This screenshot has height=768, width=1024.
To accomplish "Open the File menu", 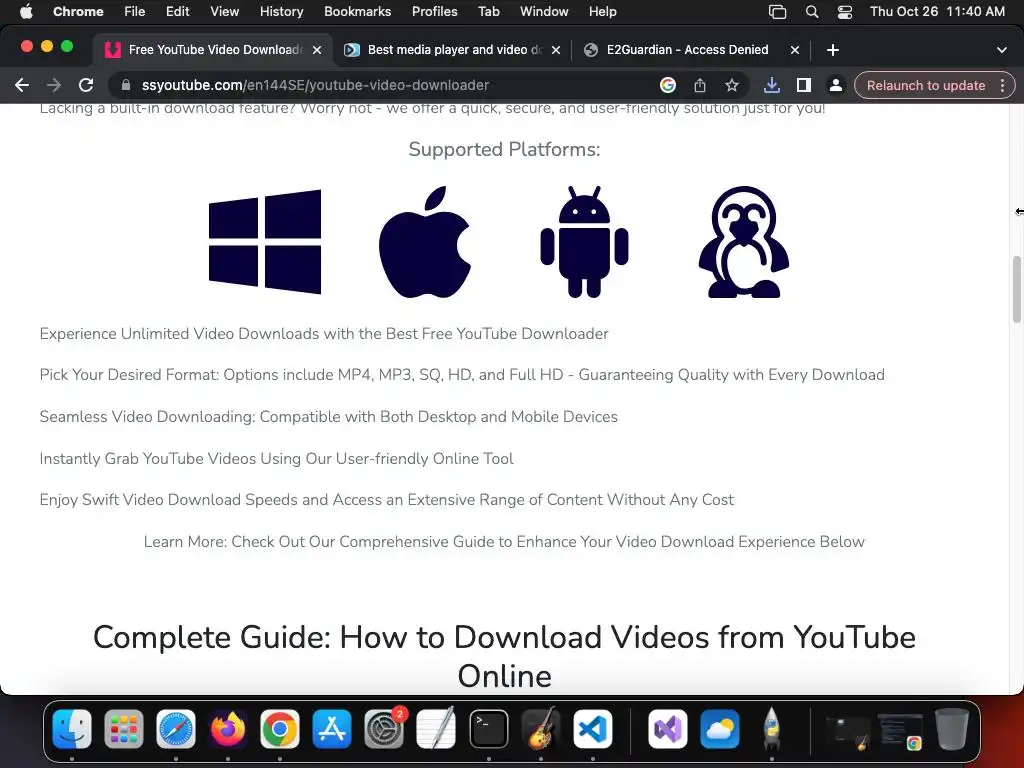I will (135, 11).
